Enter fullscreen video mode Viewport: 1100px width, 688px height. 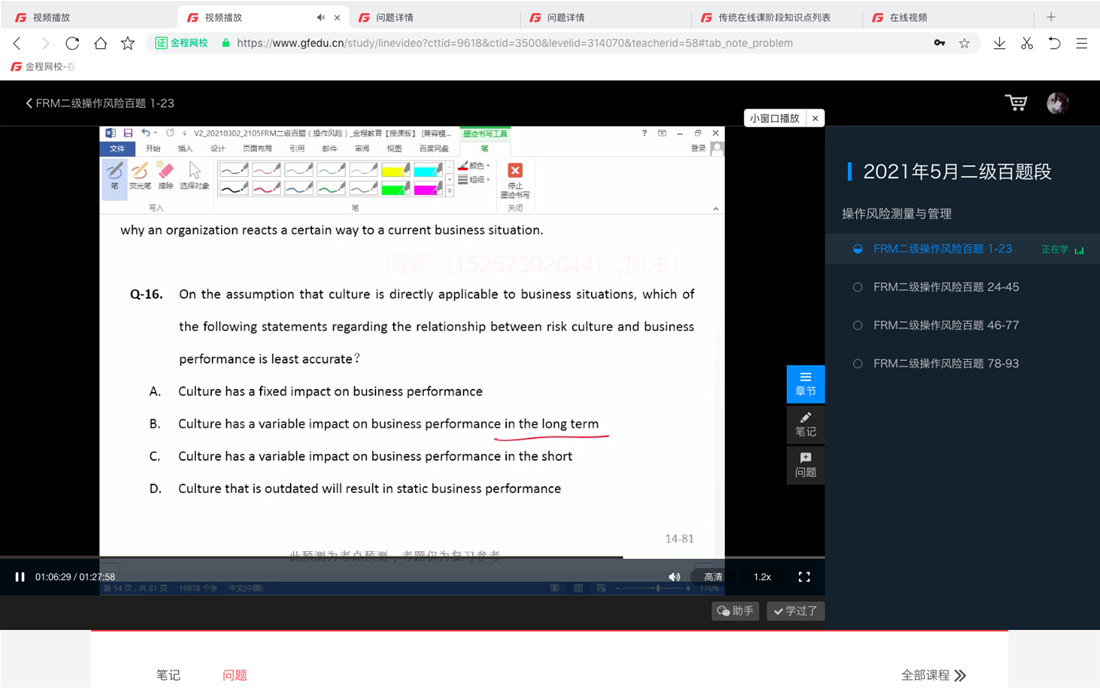coord(804,576)
